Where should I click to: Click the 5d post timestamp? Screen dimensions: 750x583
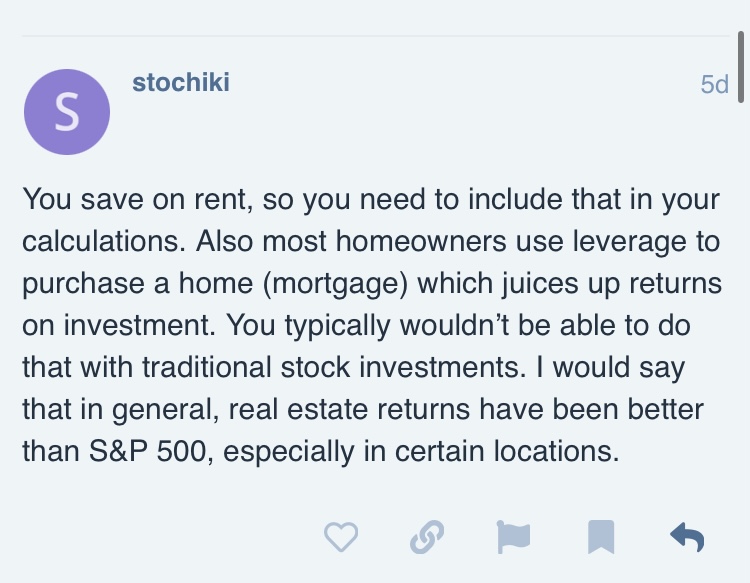pyautogui.click(x=714, y=85)
